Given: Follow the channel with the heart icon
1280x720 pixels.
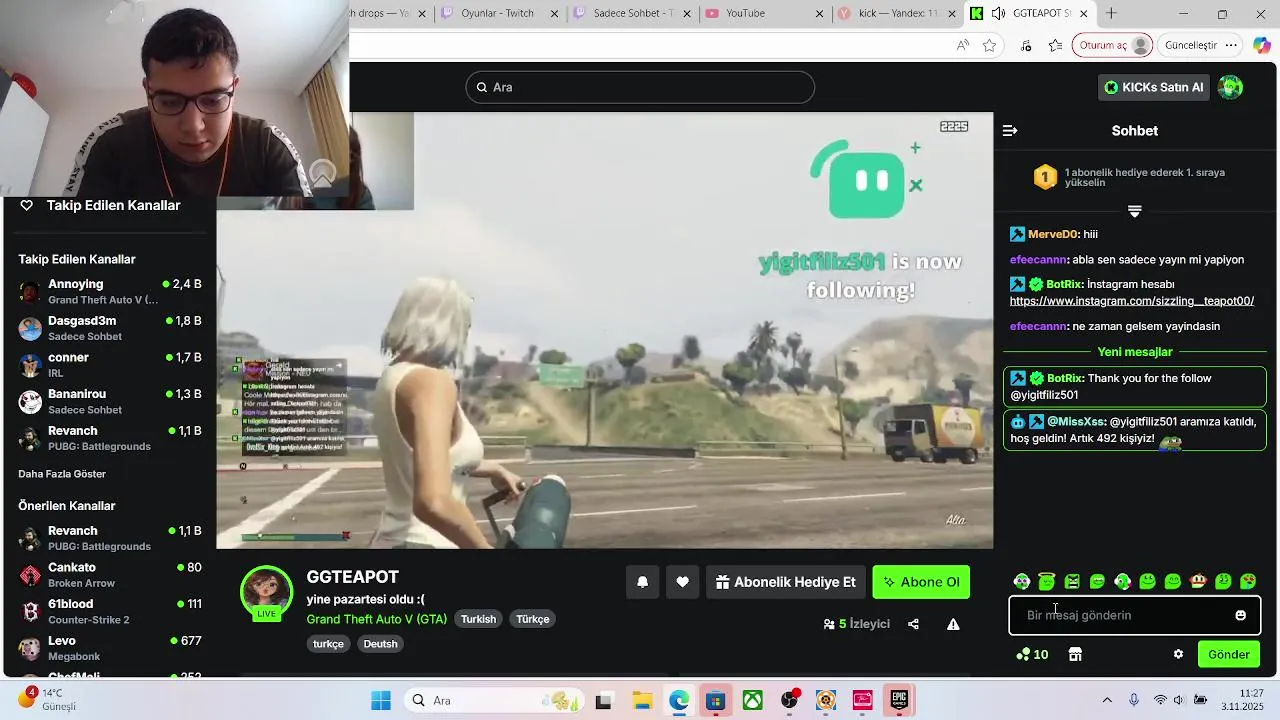Looking at the screenshot, I should click(682, 582).
